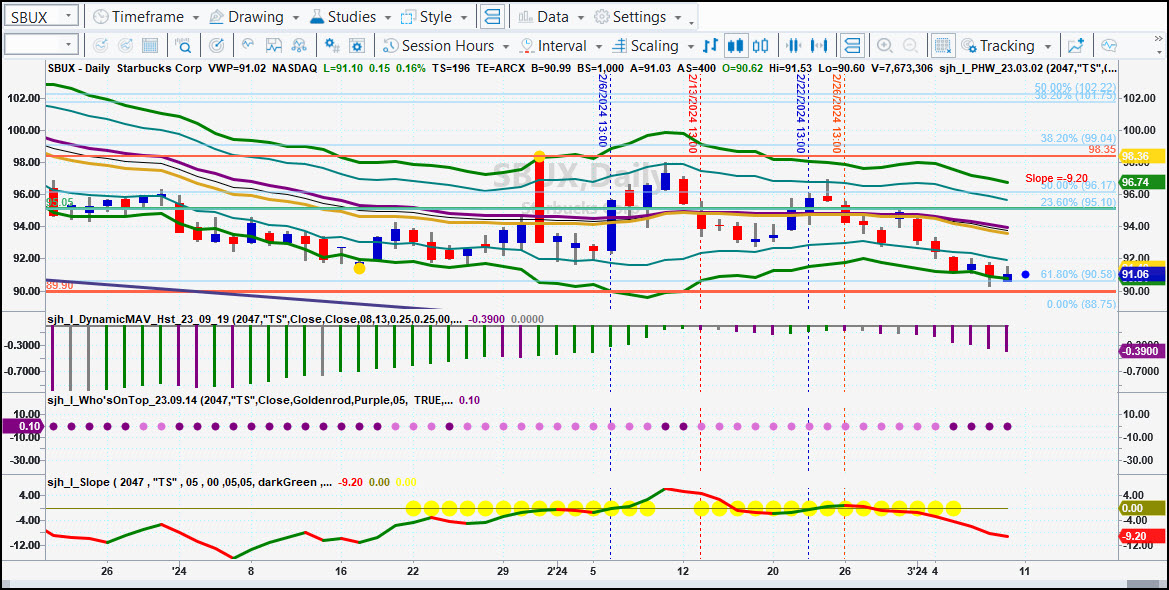
Task: Select the filled candlestick chart style
Action: [736, 45]
